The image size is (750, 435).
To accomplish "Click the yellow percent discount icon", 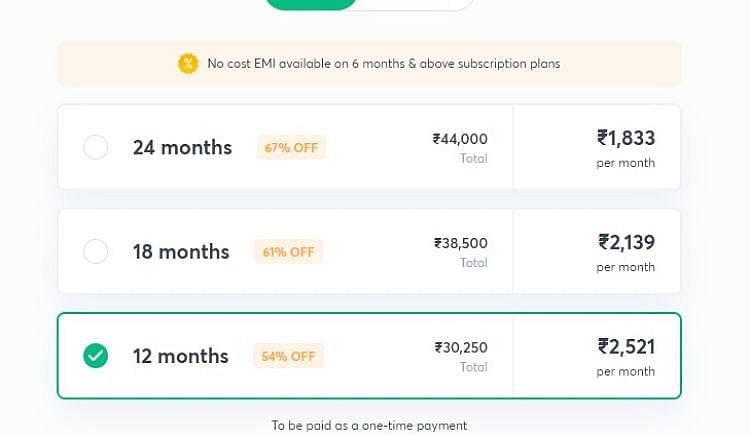I will coord(188,64).
